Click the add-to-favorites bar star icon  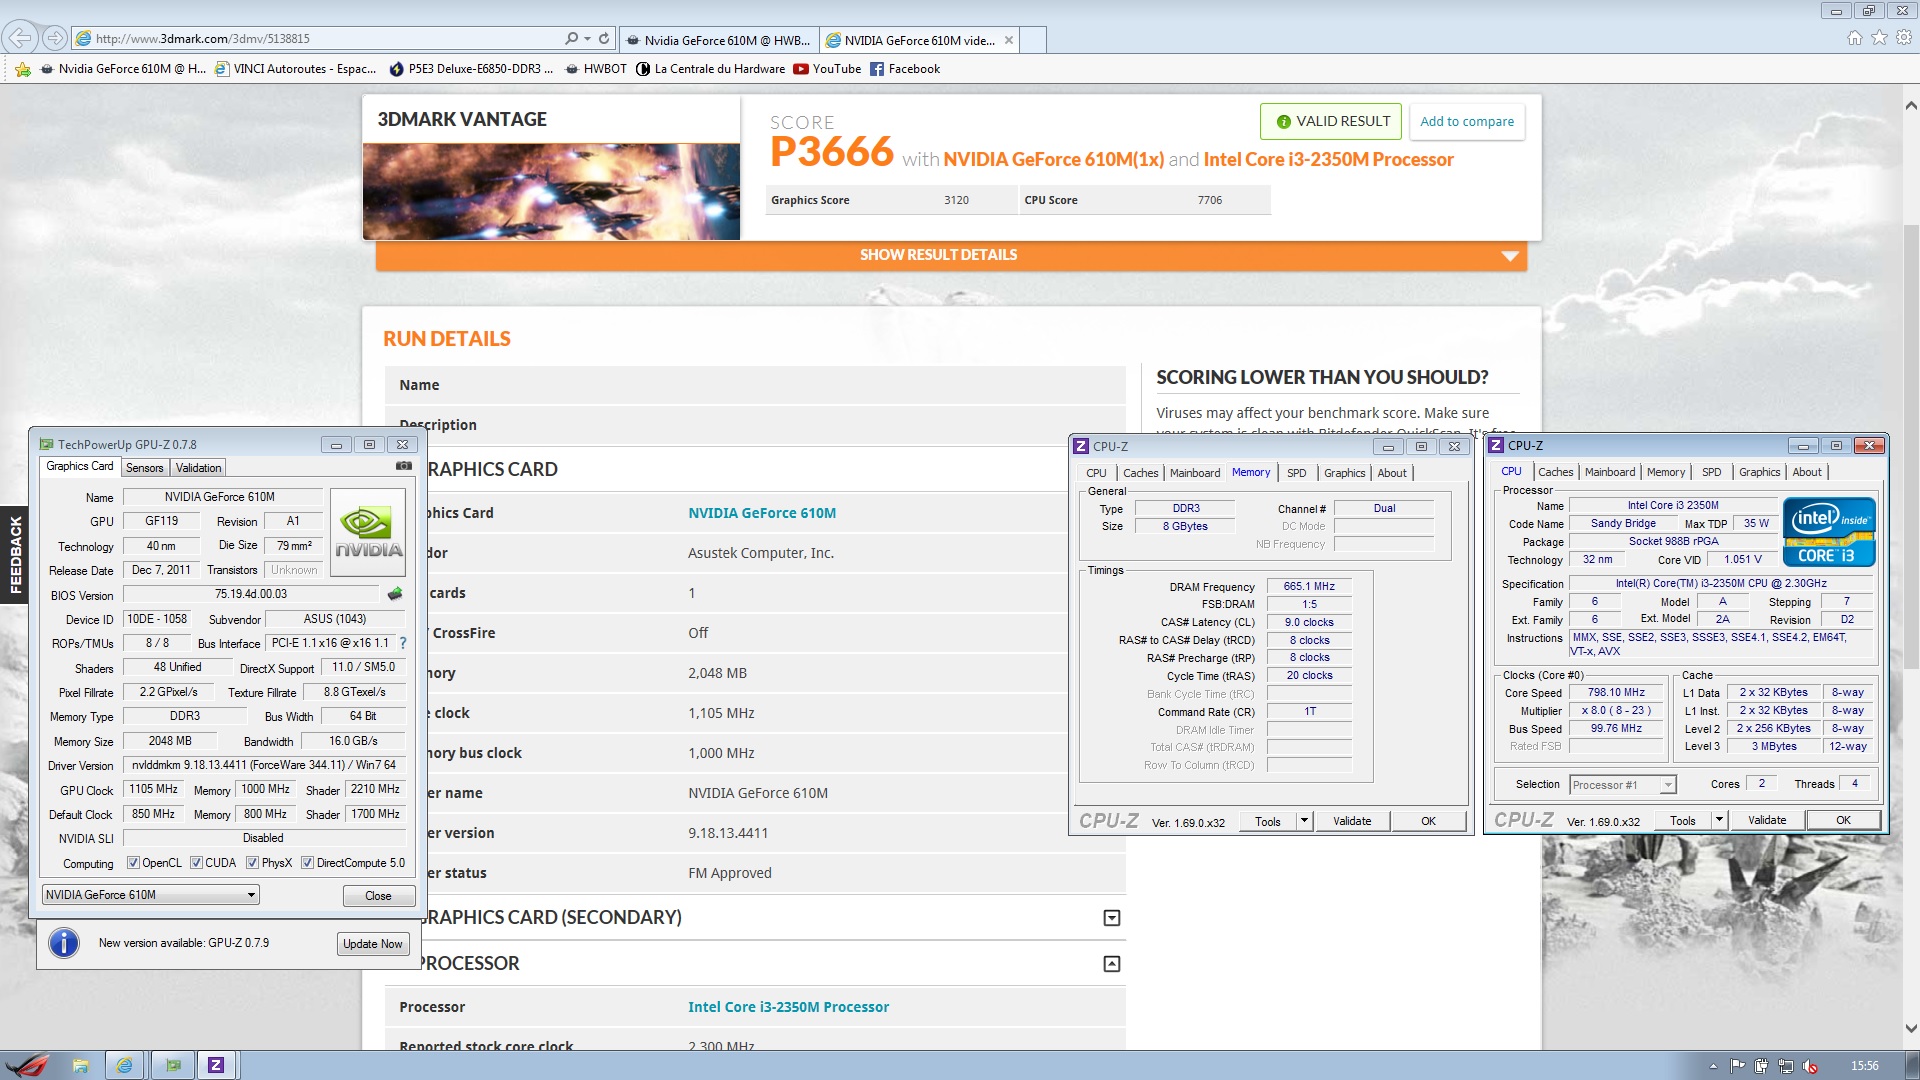22,69
